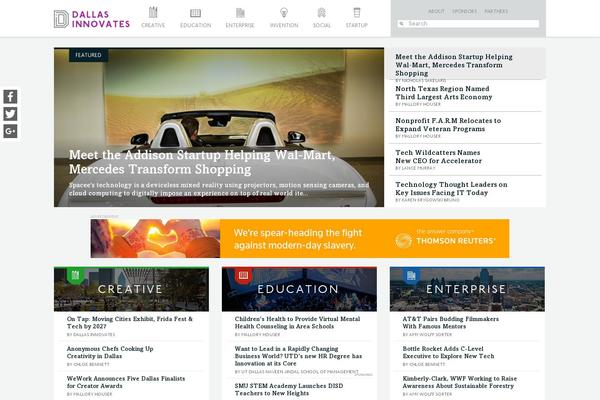The height and width of the screenshot is (400, 600).
Task: Click byline under Anonymous Chefs article
Action: (x=88, y=364)
